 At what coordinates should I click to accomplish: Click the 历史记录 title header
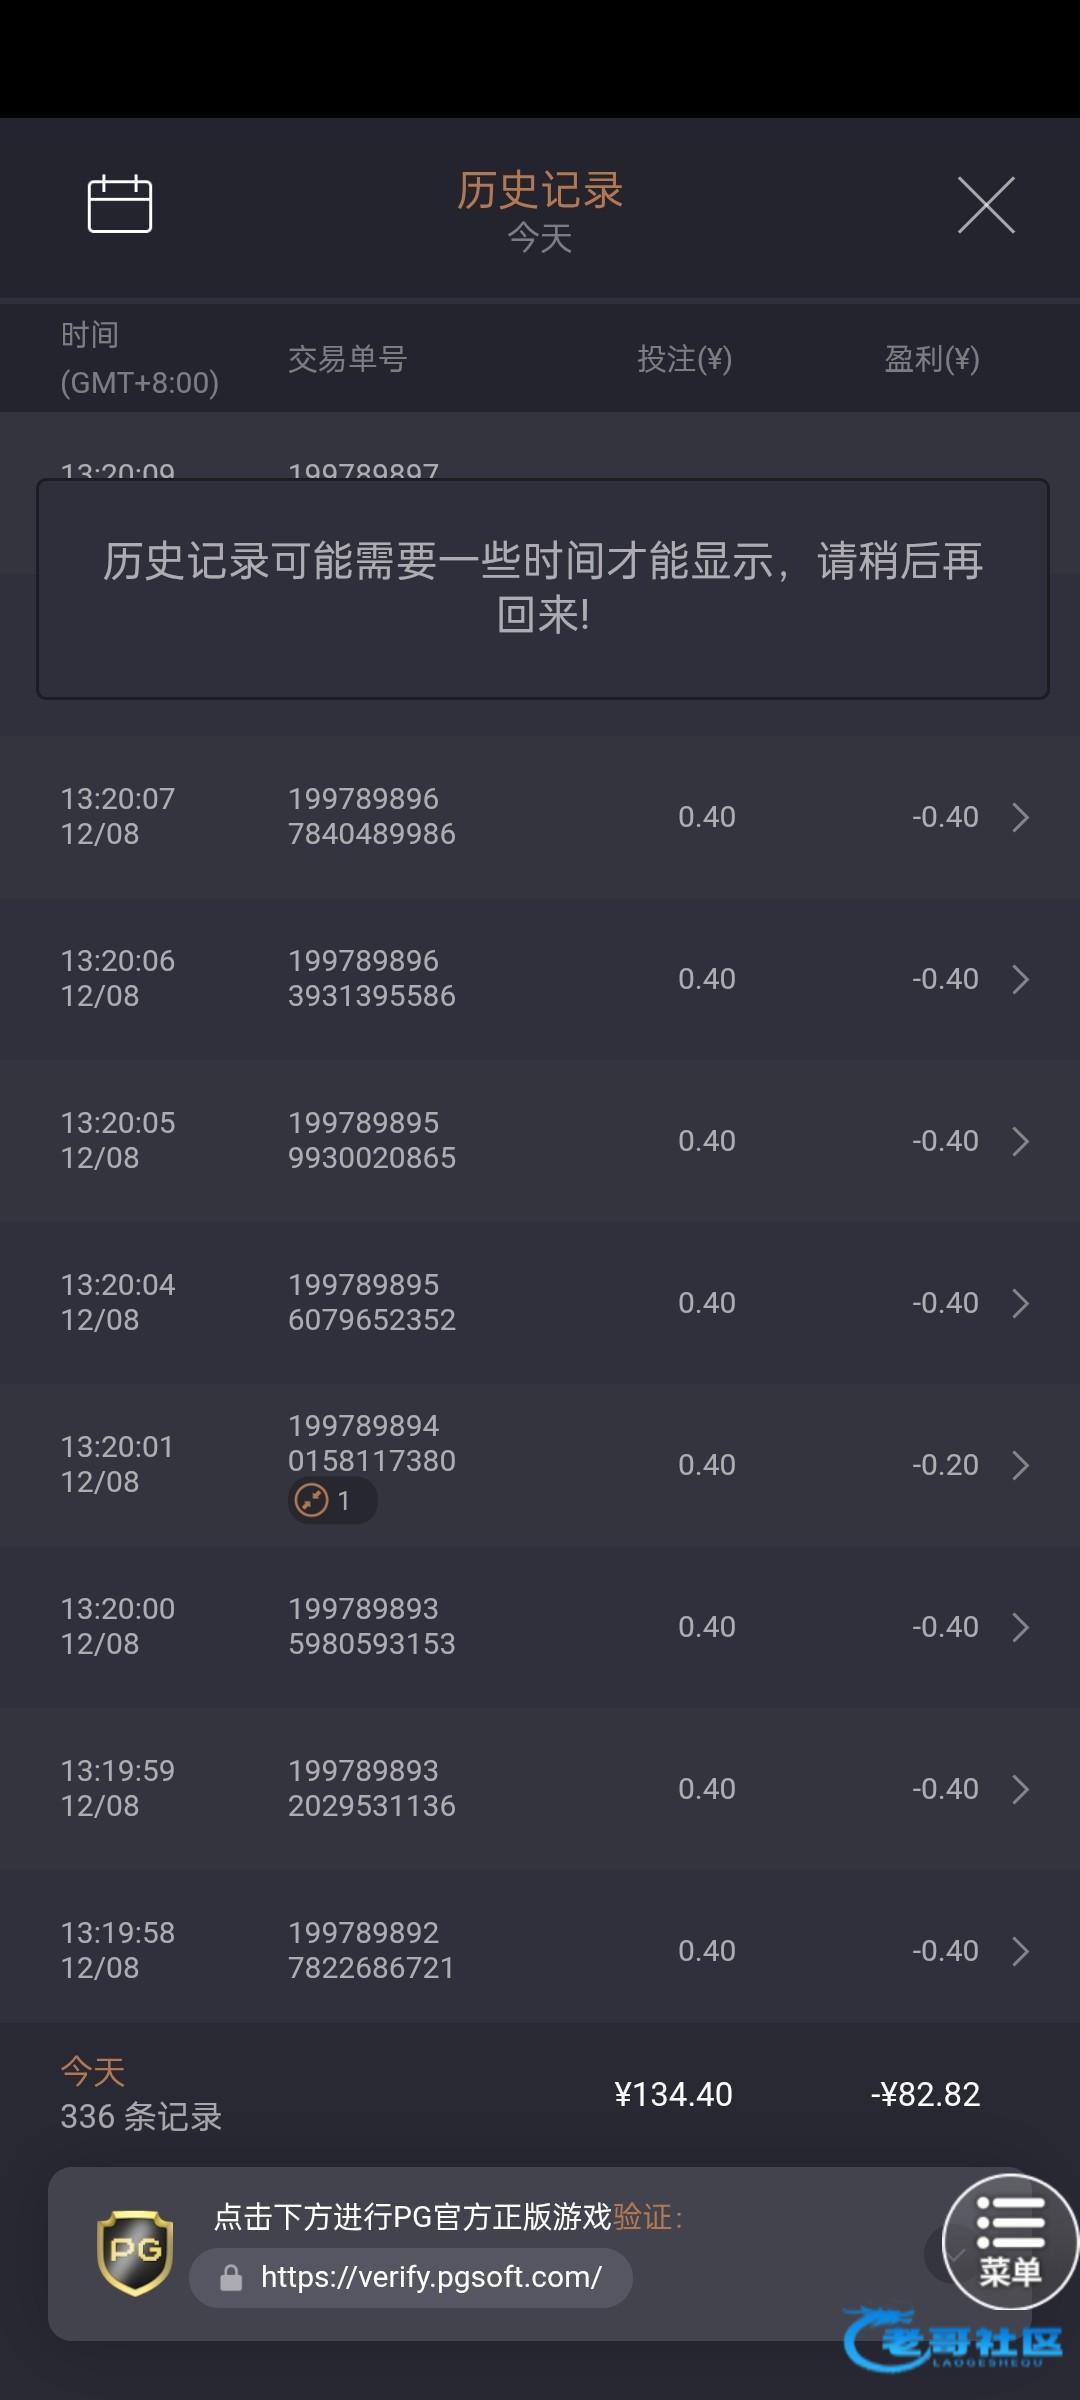[x=540, y=190]
